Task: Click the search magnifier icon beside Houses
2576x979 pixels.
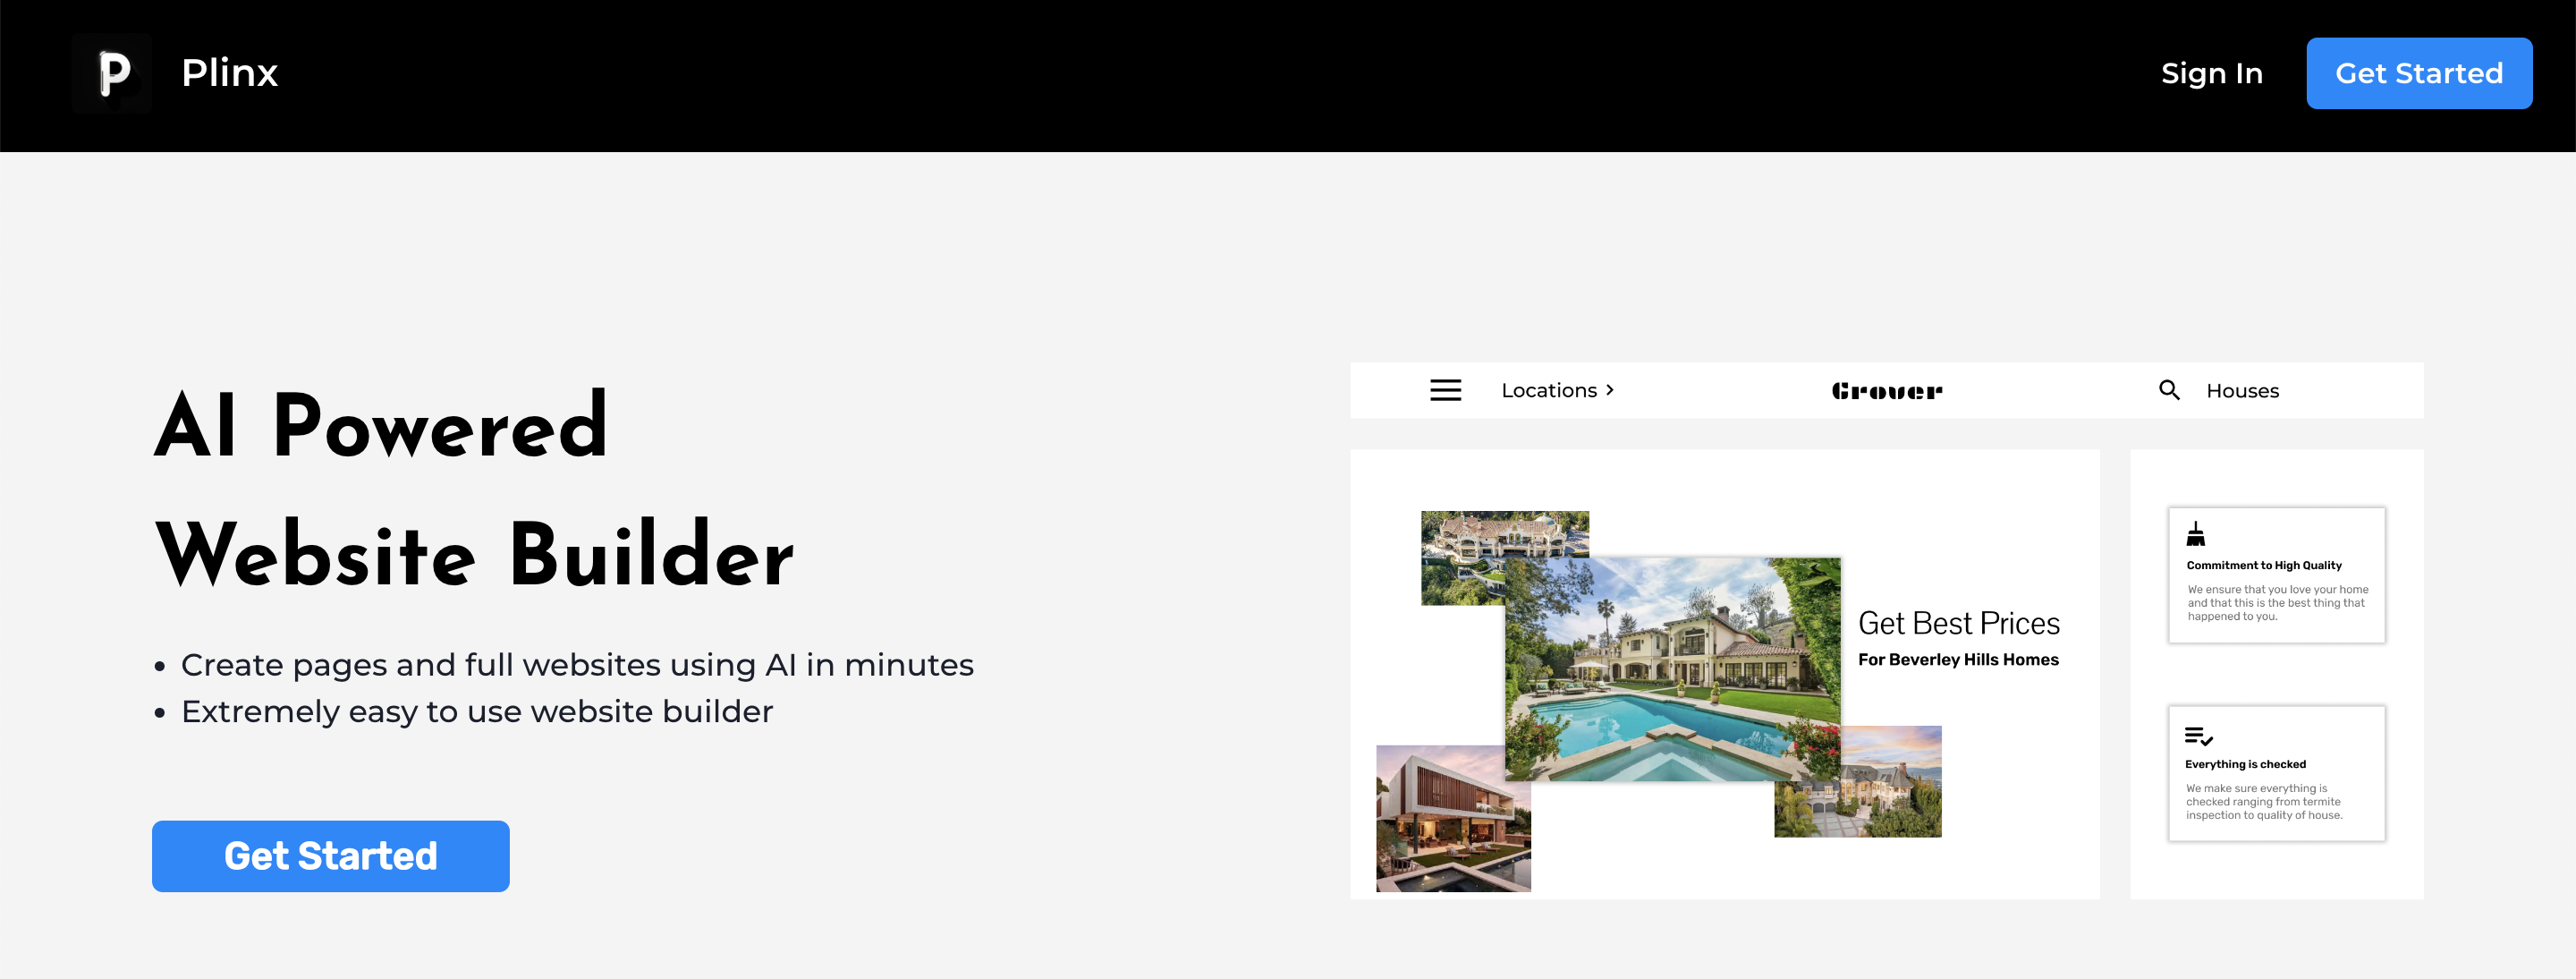Action: click(2169, 390)
